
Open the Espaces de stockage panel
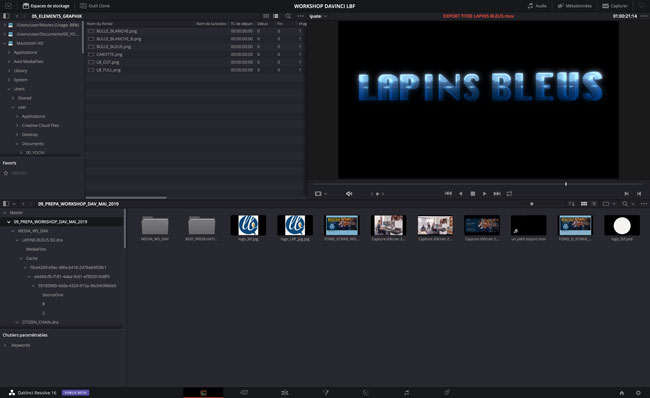[46, 6]
